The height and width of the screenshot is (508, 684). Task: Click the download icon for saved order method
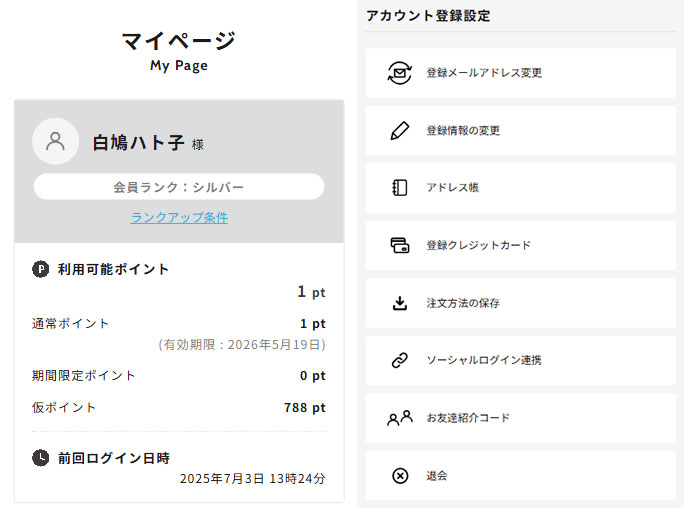tap(400, 303)
